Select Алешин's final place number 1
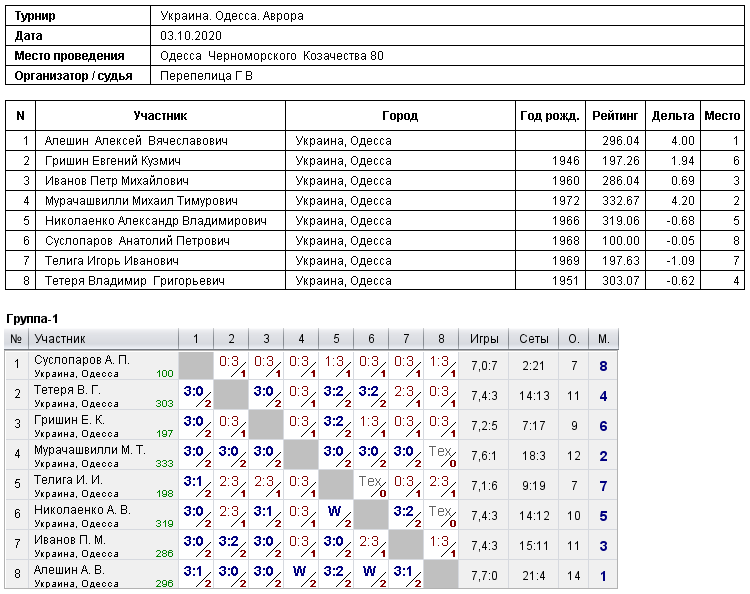The image size is (750, 594). (x=603, y=576)
